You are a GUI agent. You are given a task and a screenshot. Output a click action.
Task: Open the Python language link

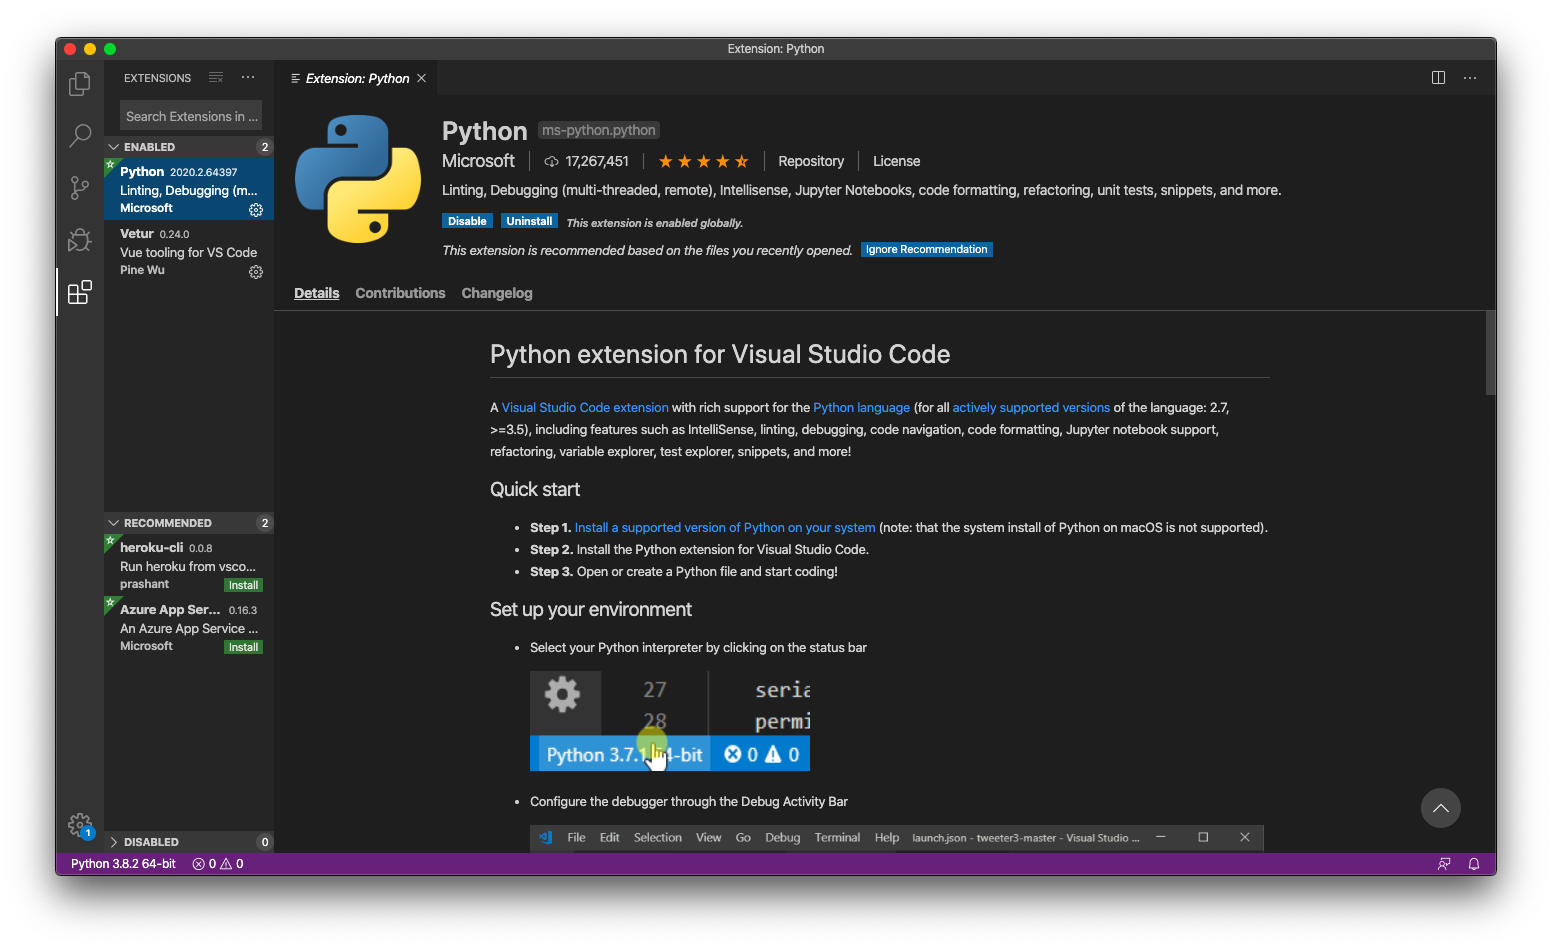tap(861, 408)
